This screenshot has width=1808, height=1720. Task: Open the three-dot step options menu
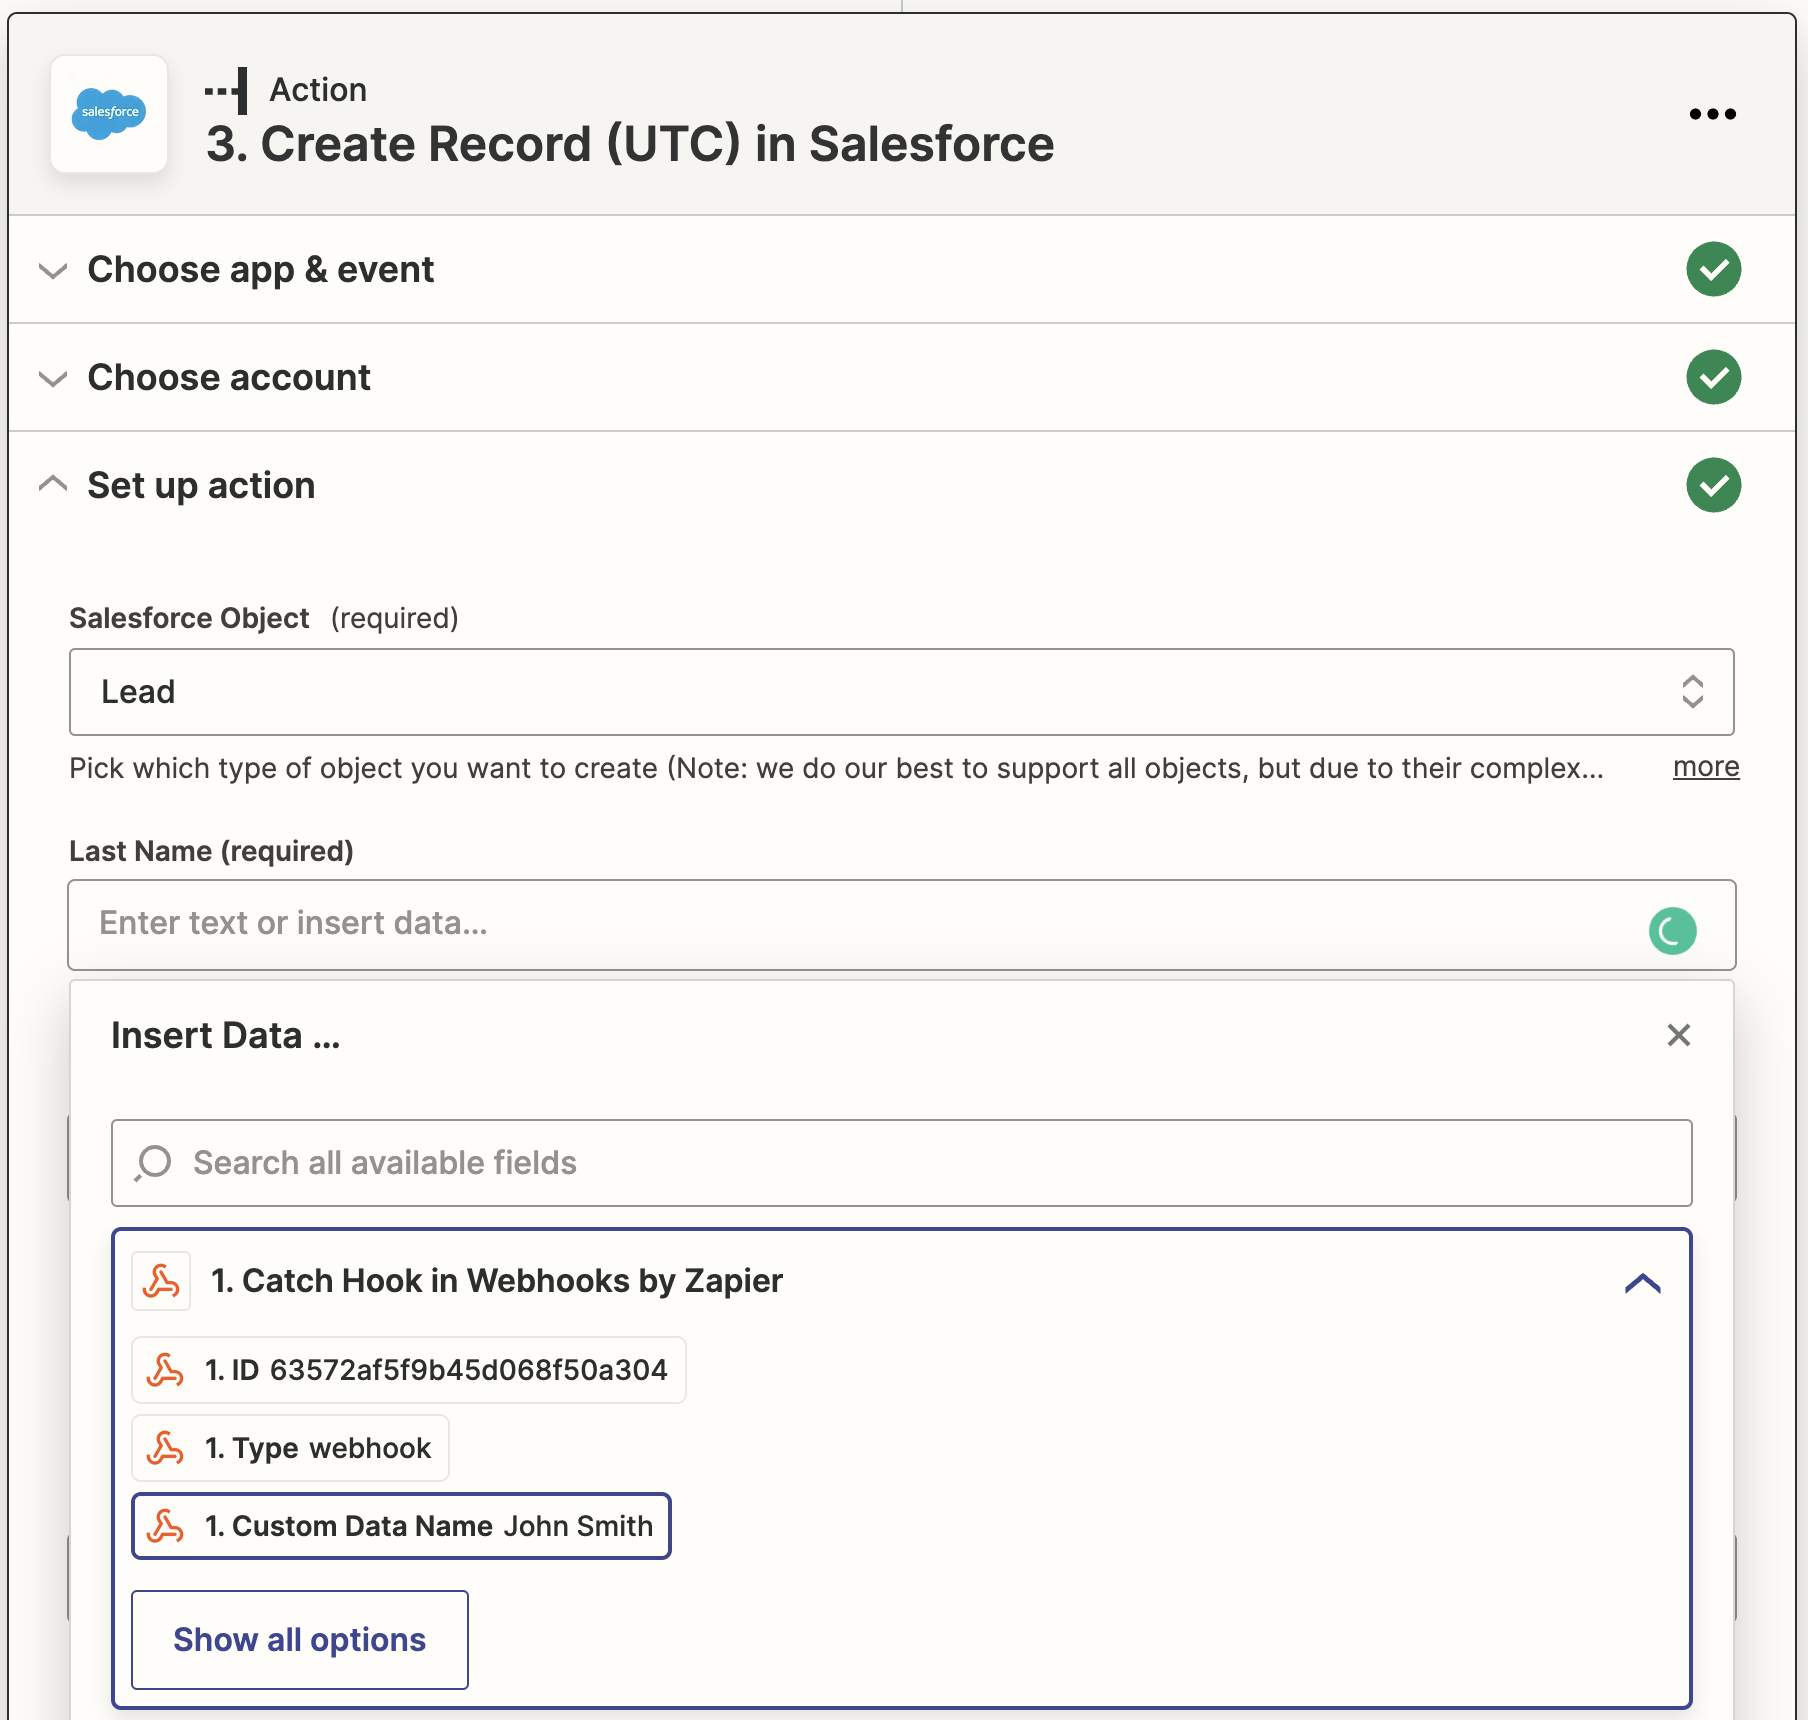tap(1712, 114)
